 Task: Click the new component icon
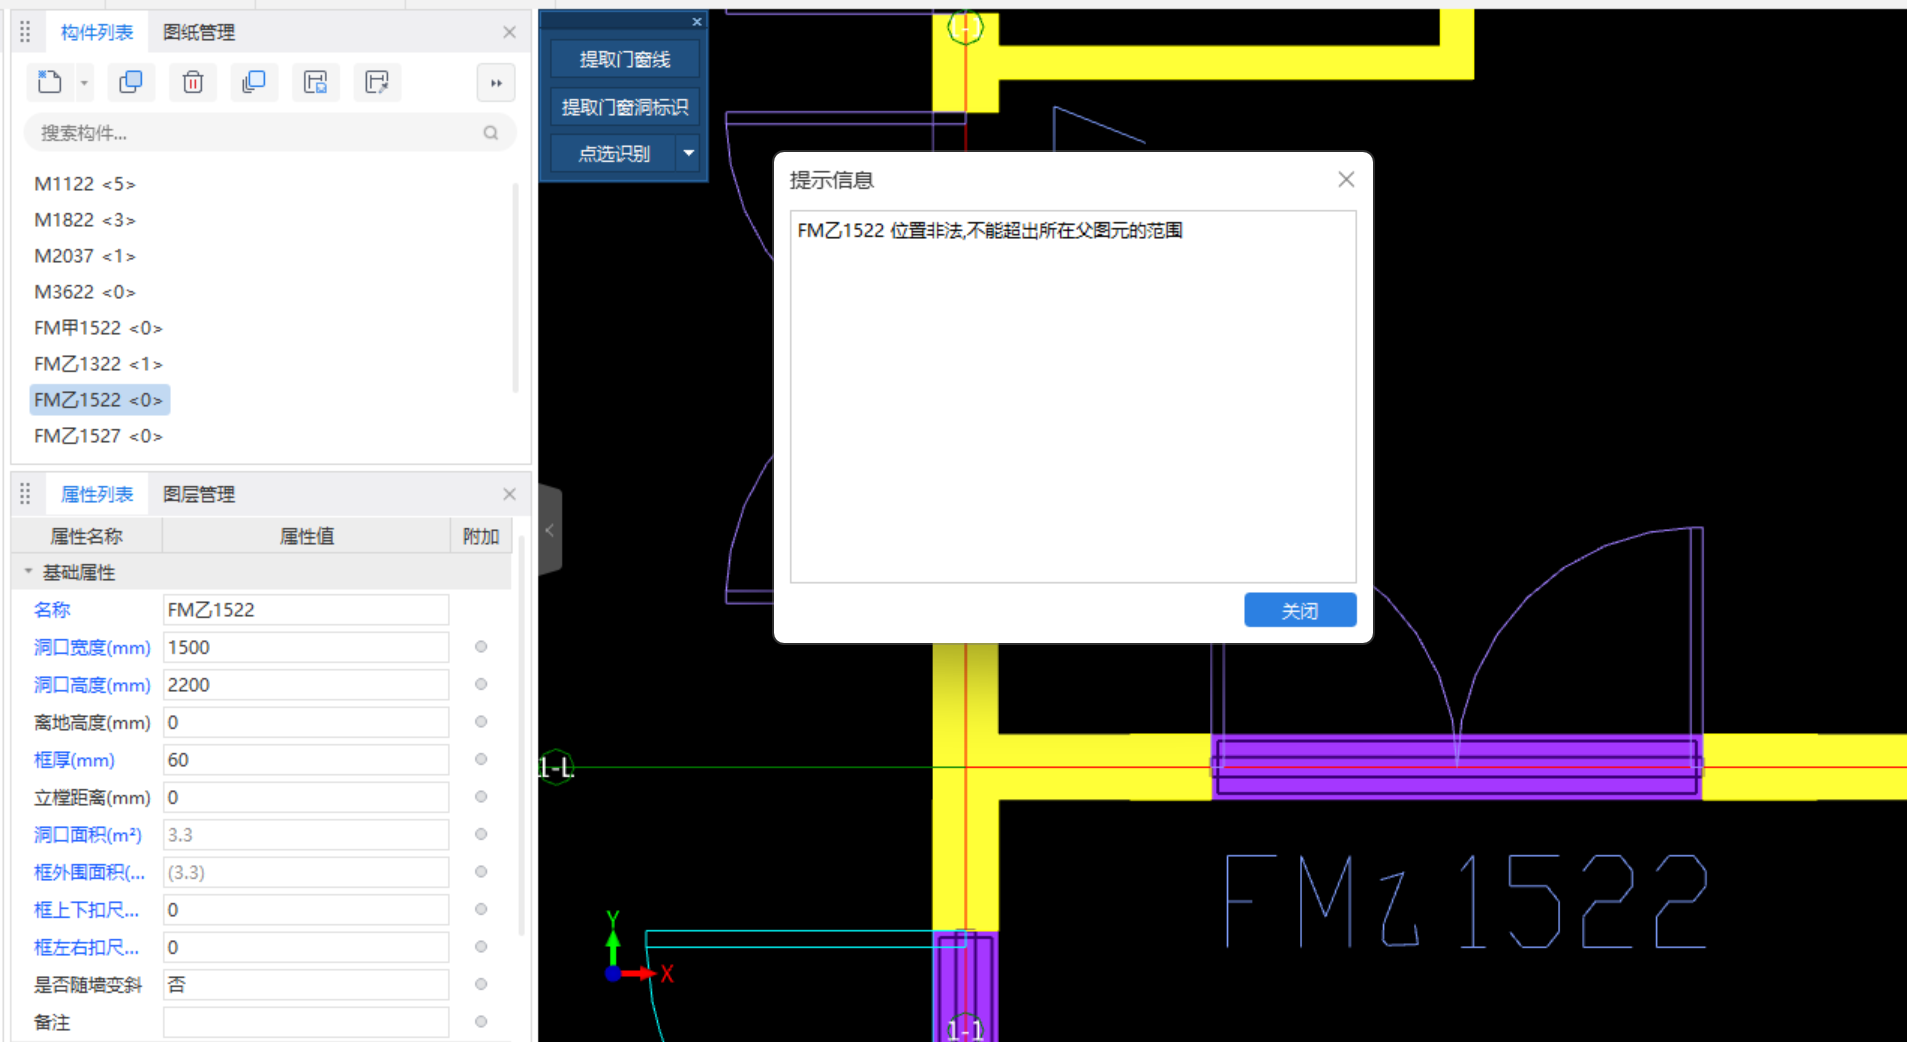point(49,82)
